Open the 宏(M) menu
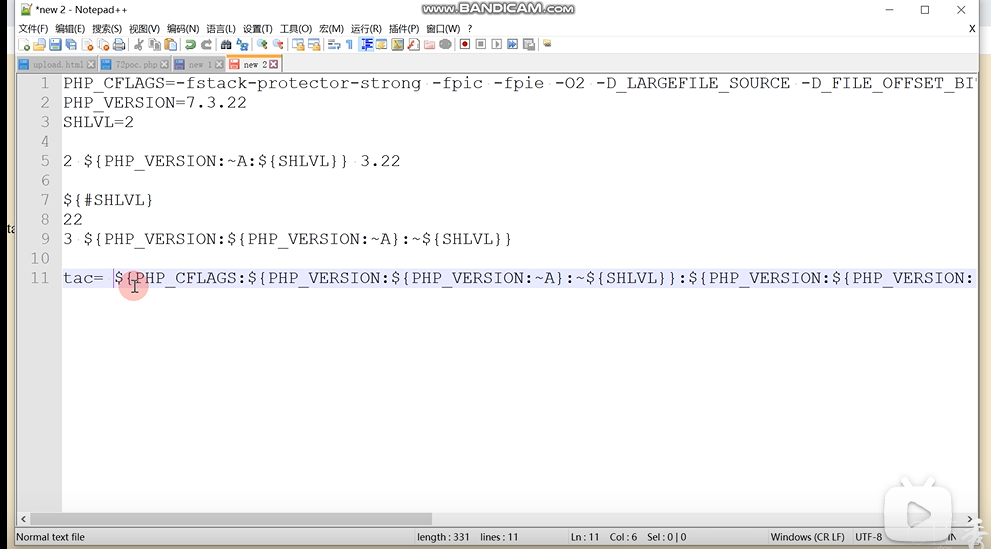 [x=331, y=28]
